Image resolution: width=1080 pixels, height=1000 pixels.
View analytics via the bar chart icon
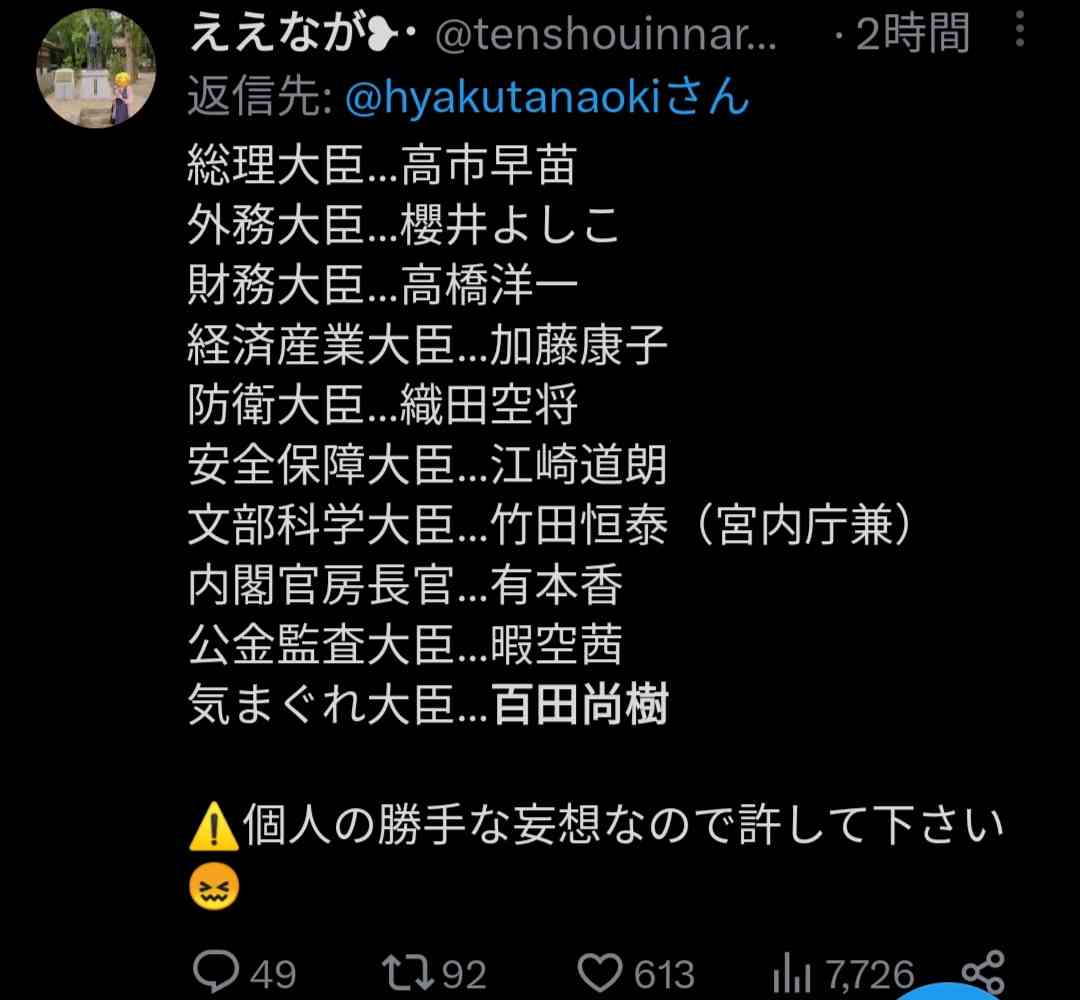(x=791, y=974)
